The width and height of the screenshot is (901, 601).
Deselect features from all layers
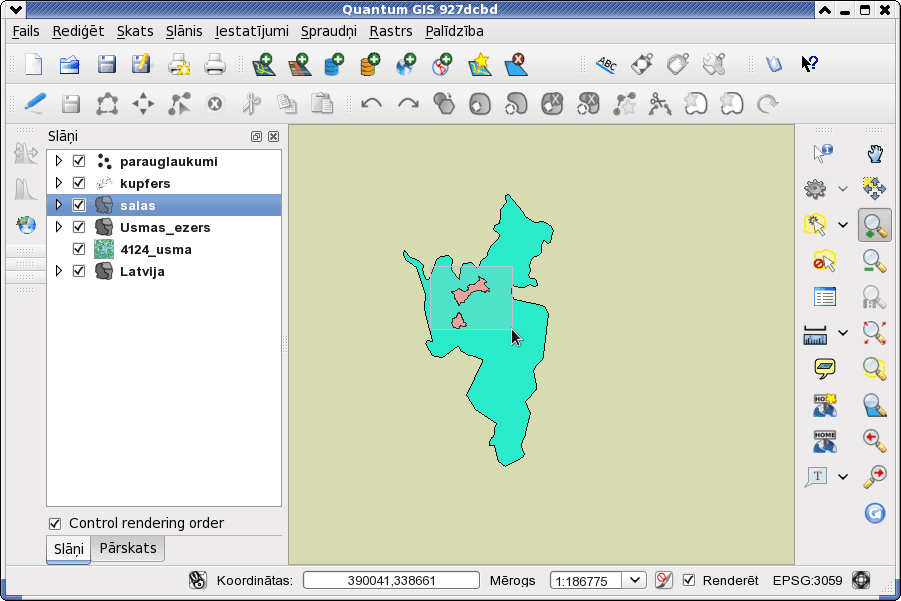tap(825, 261)
